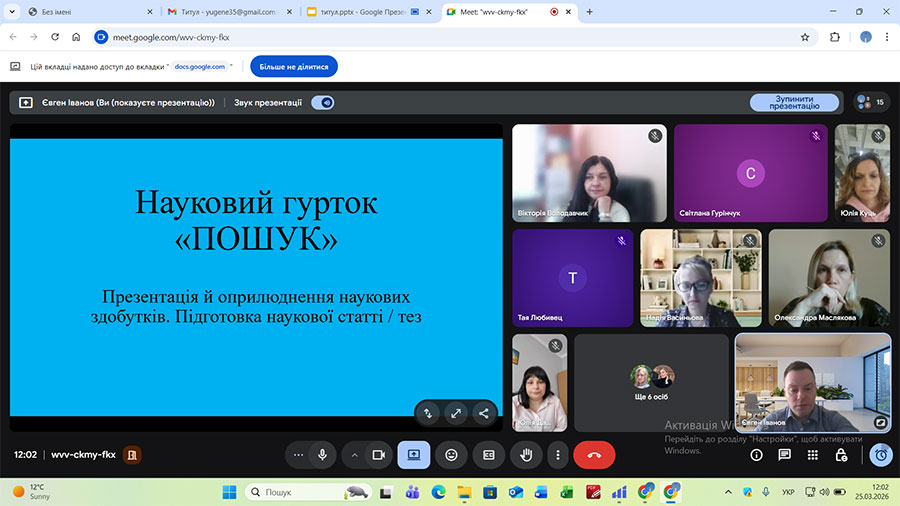The height and width of the screenshot is (506, 900).
Task: Open meeting details info icon
Action: tap(756, 455)
